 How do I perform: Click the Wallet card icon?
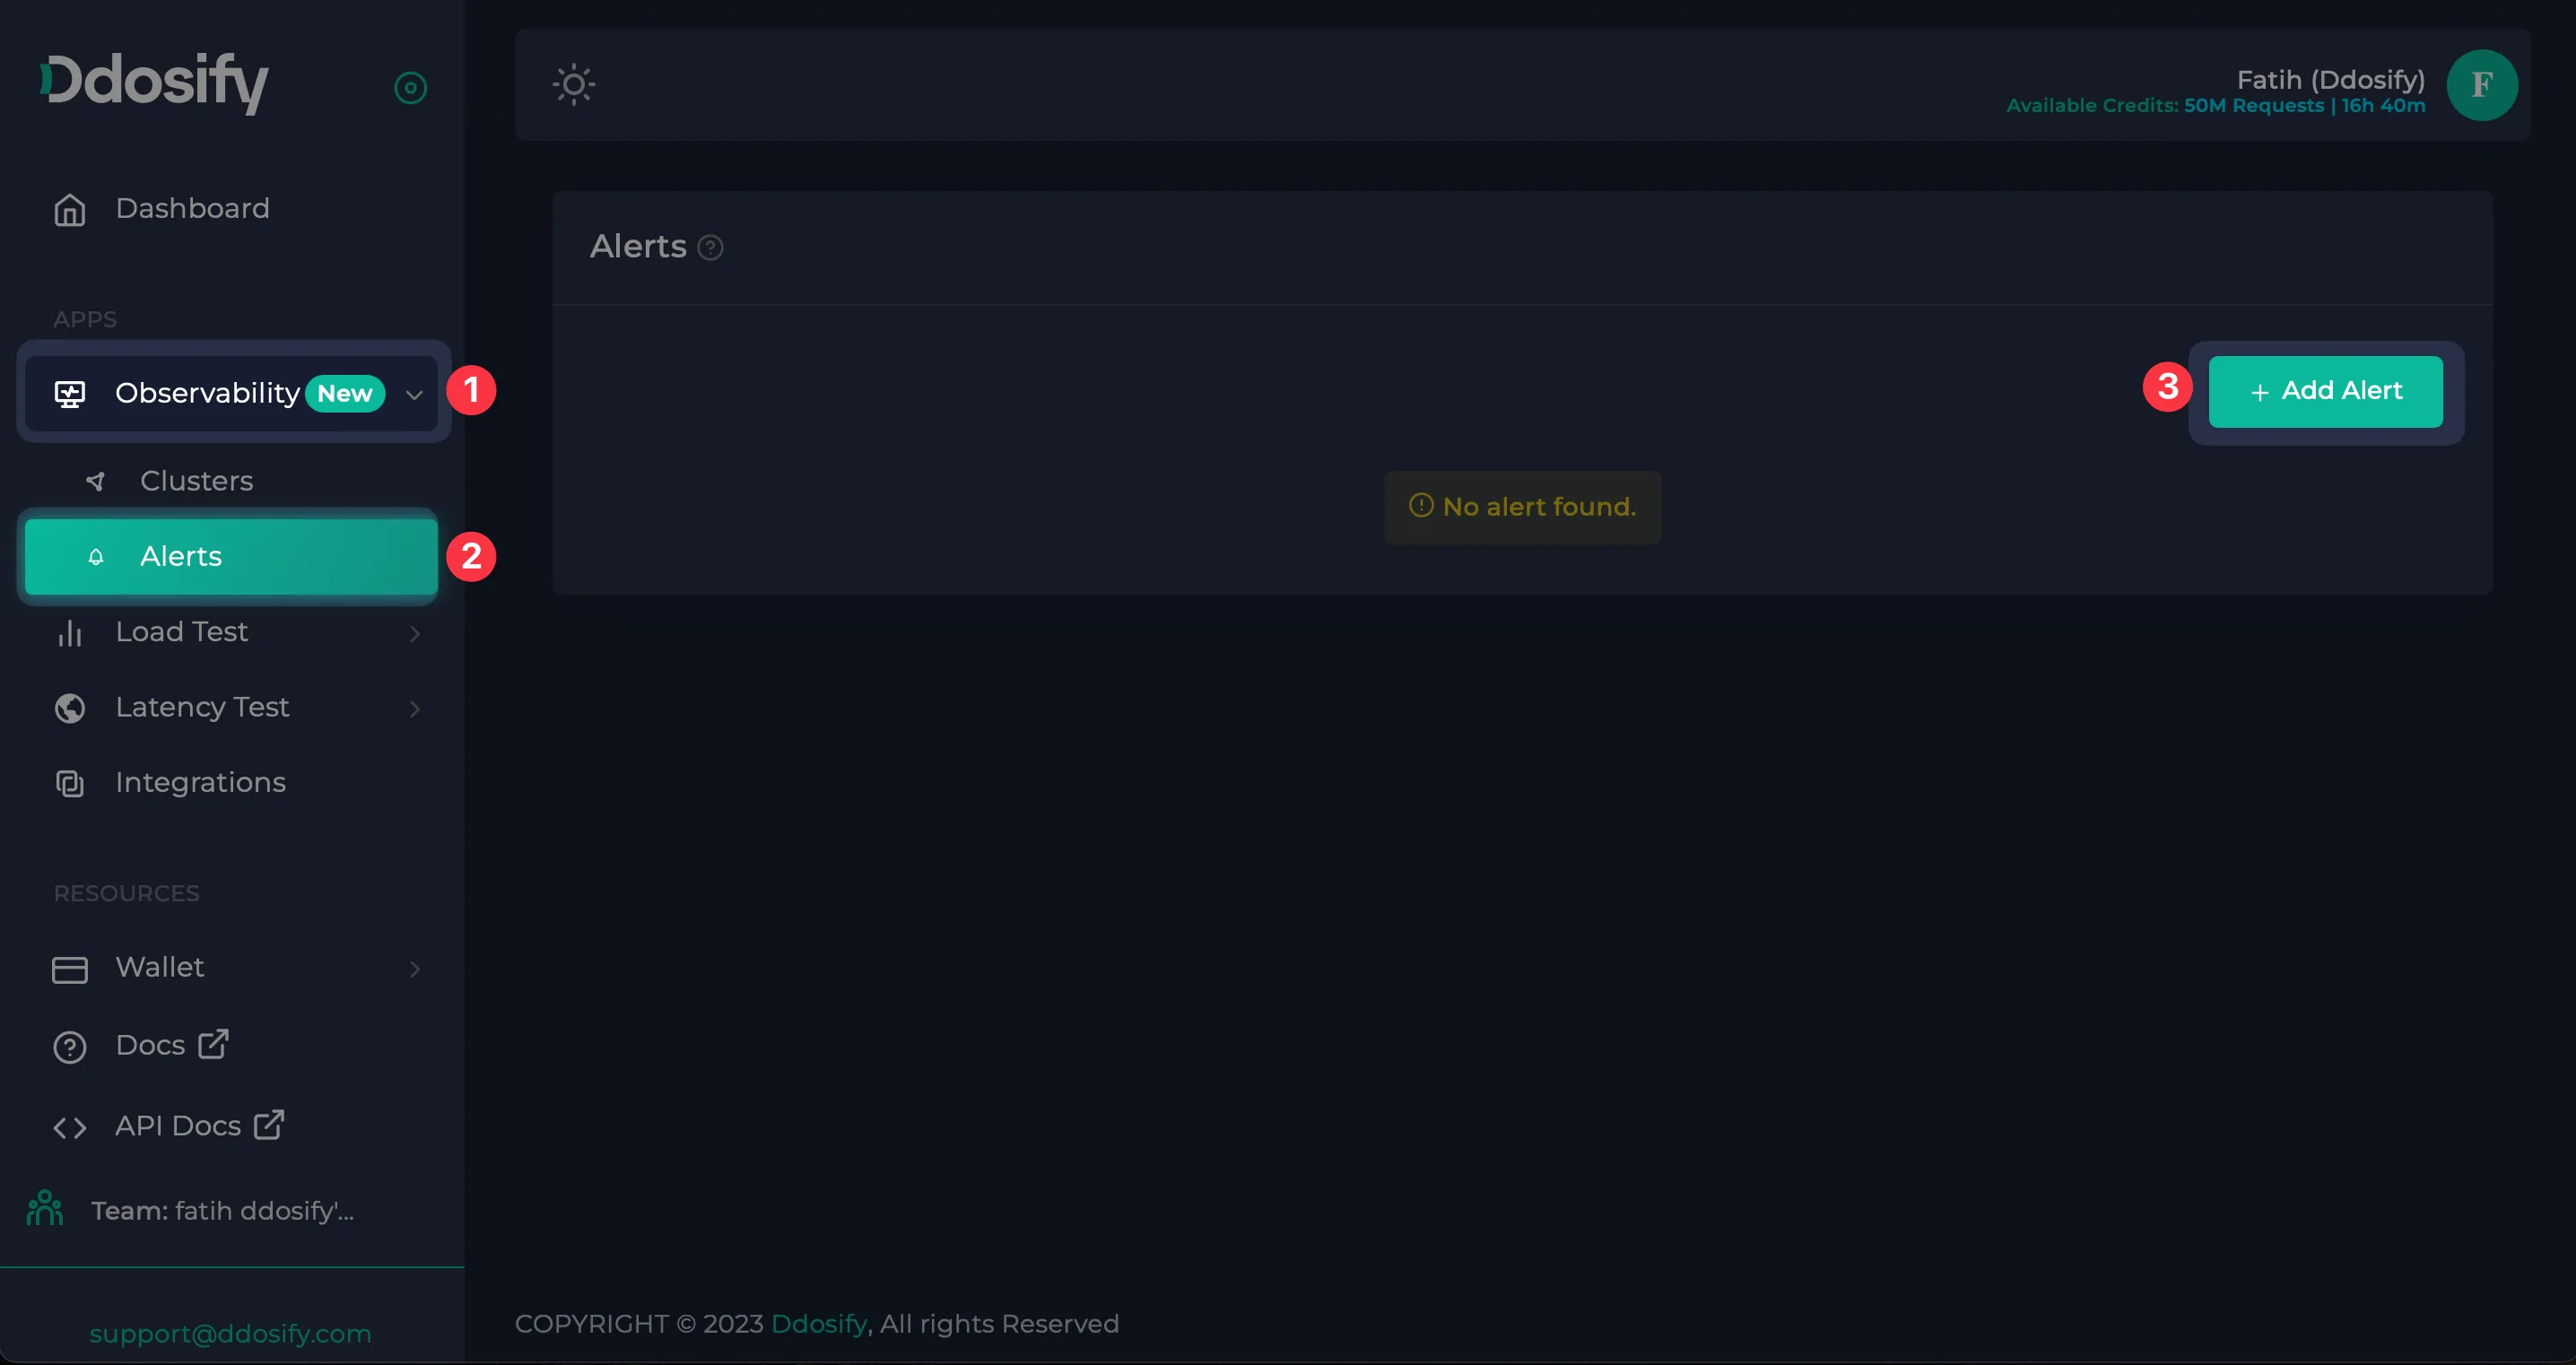click(69, 969)
